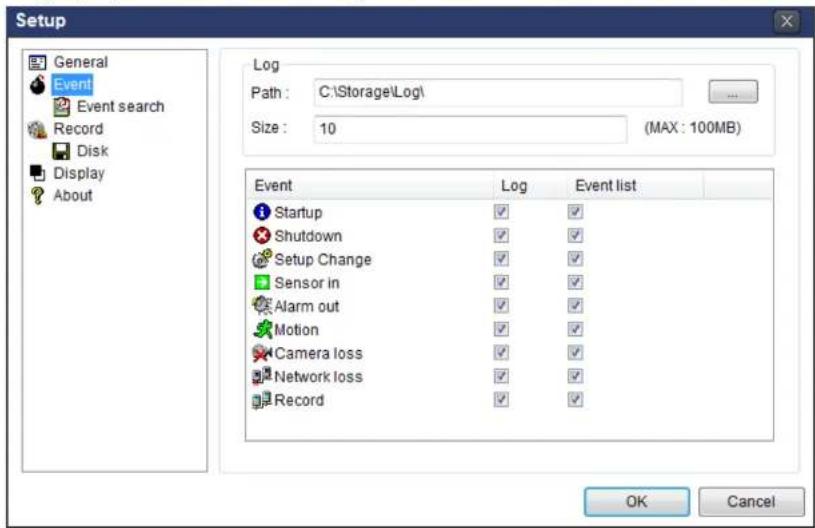This screenshot has width=815, height=528.
Task: Click the green running-man Motion icon
Action: pos(262,329)
